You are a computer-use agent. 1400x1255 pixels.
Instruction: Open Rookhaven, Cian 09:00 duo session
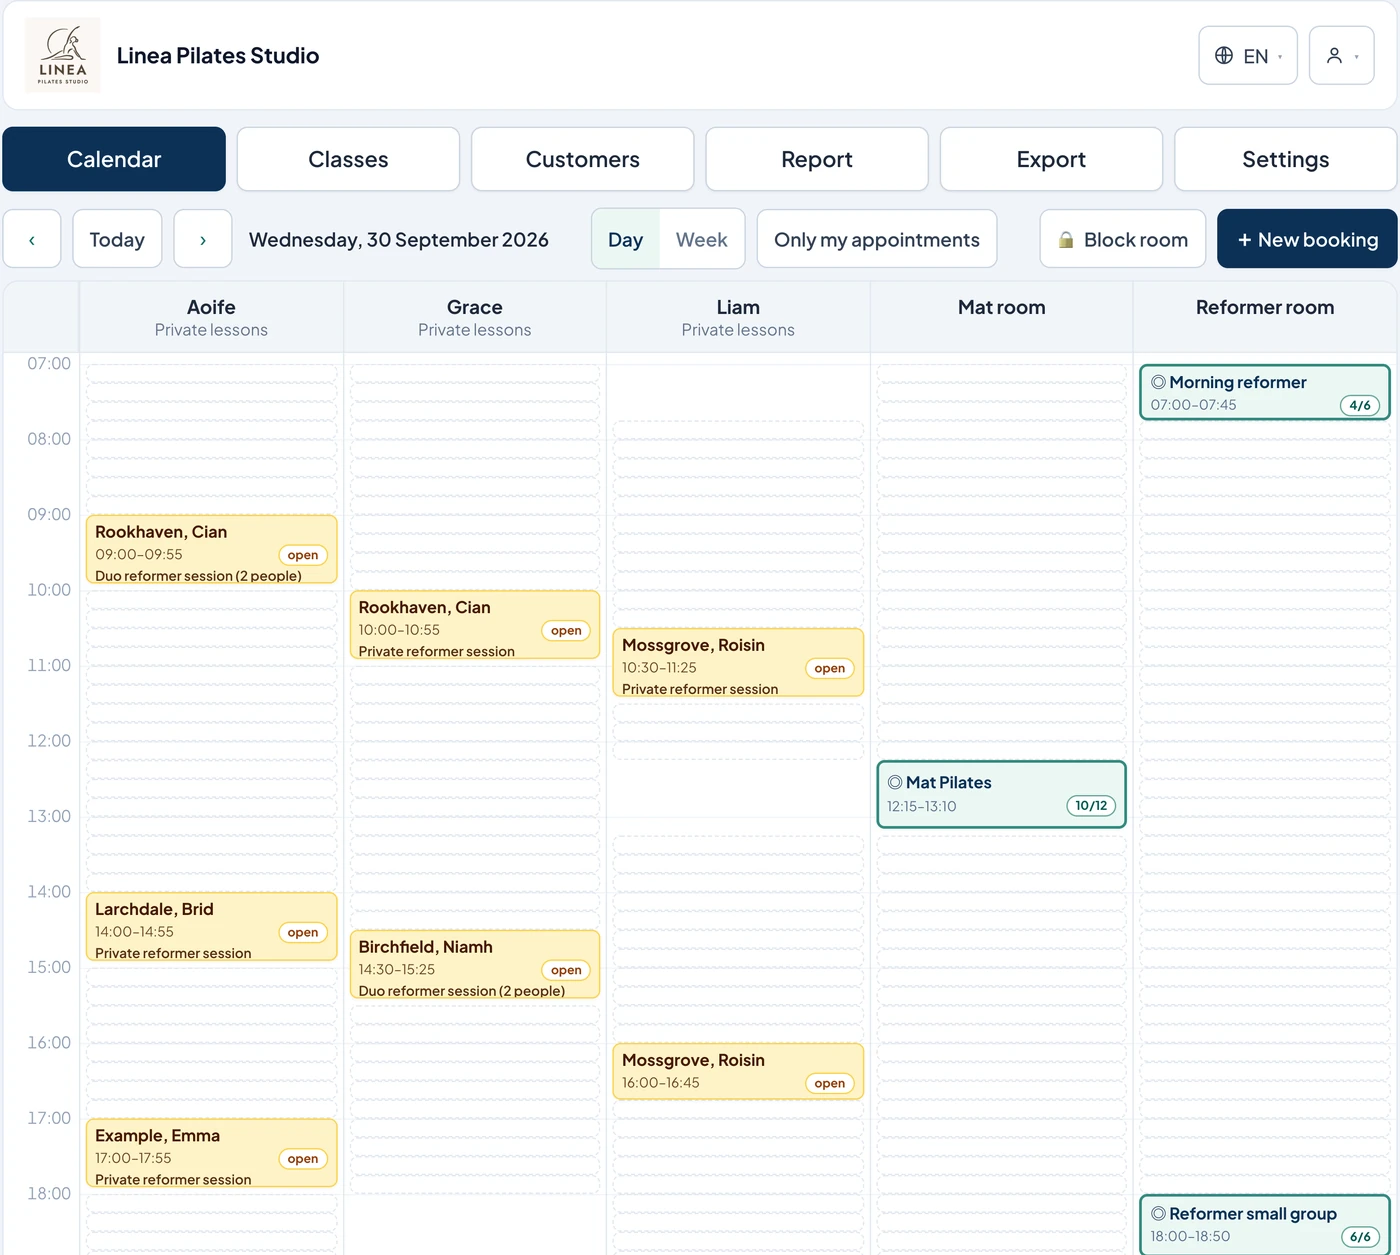click(211, 549)
